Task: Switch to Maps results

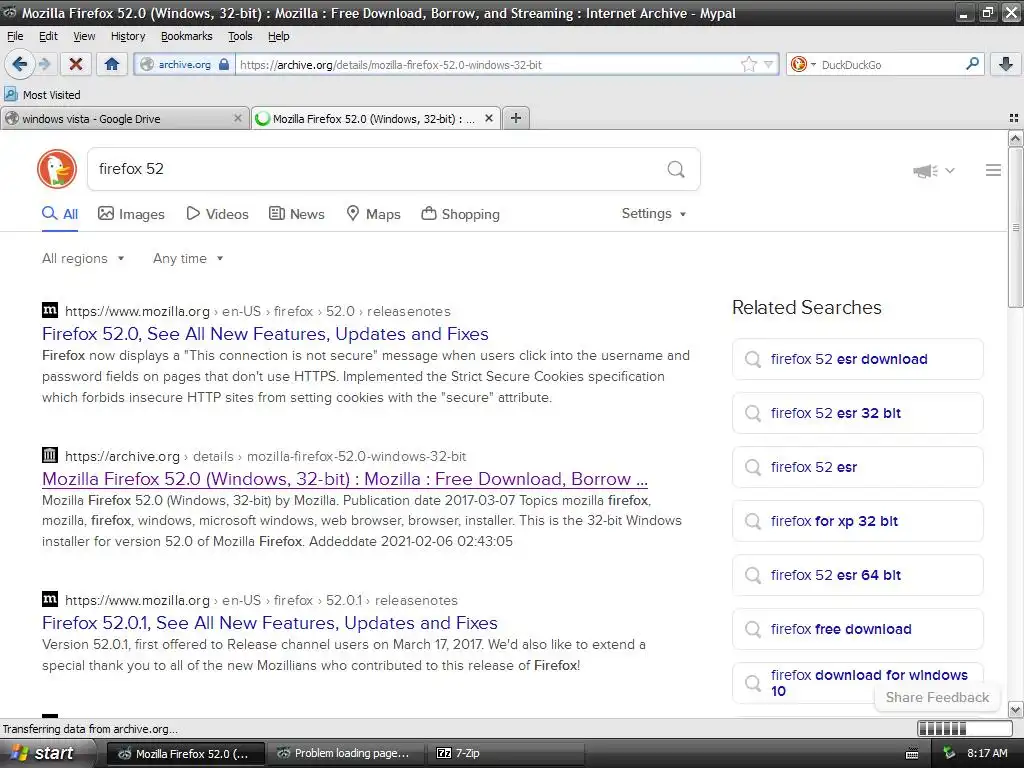Action: 374,214
